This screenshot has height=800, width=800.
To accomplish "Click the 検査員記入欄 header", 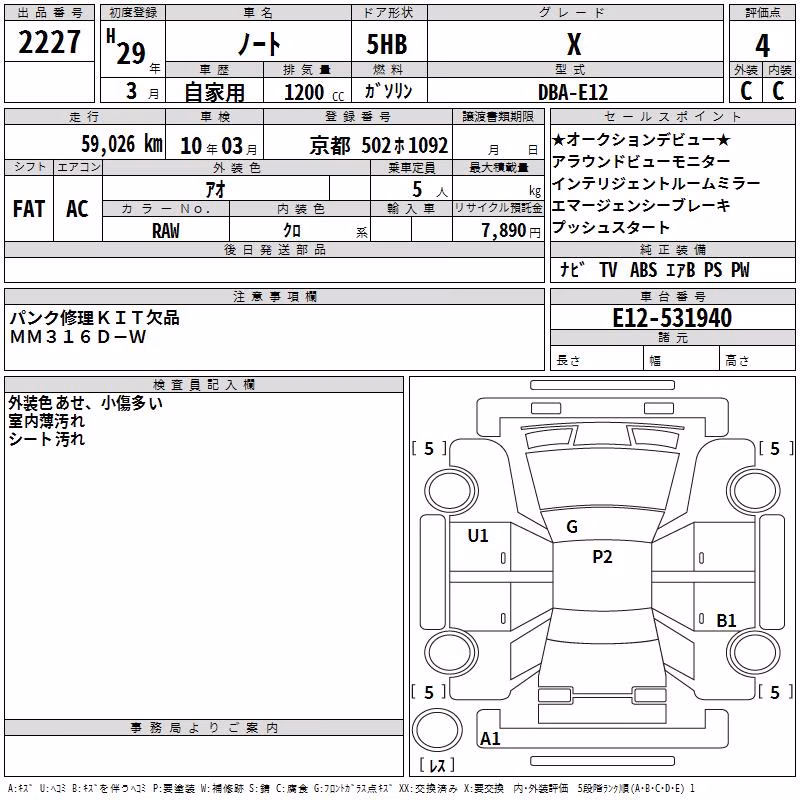I will pyautogui.click(x=204, y=385).
